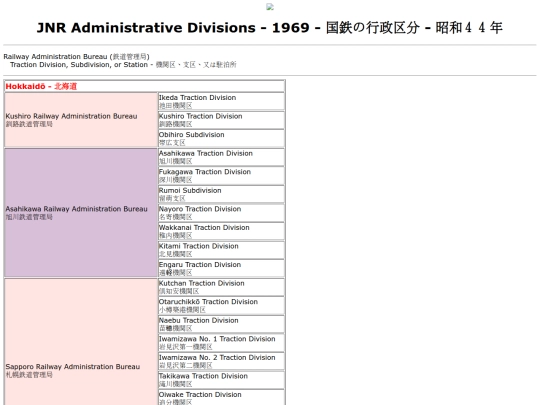
Task: Click 'Rumoi Subdivision' row
Action: click(x=221, y=194)
